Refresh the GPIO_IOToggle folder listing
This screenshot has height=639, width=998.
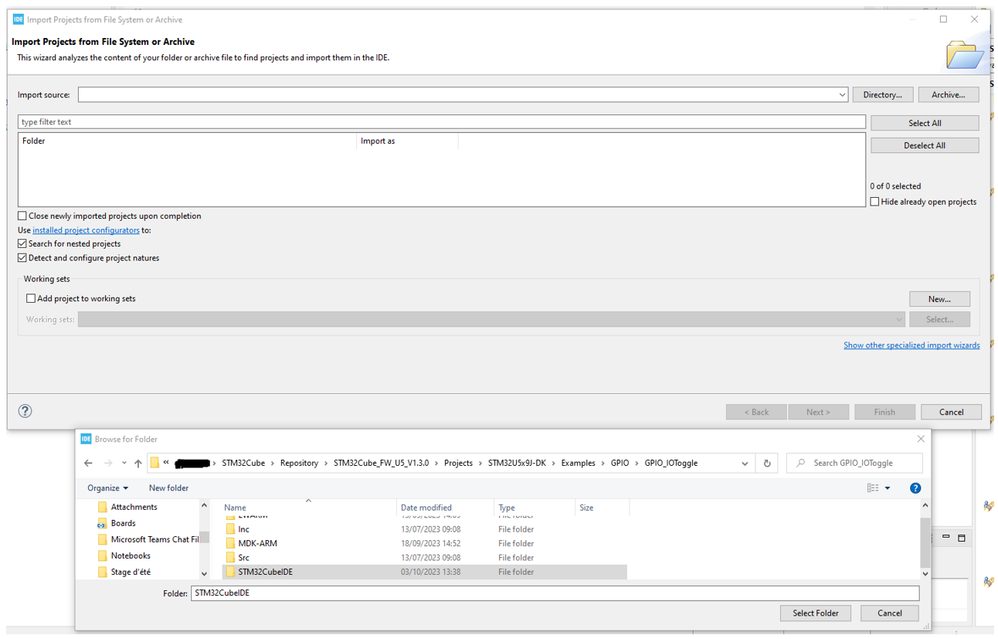tap(767, 463)
